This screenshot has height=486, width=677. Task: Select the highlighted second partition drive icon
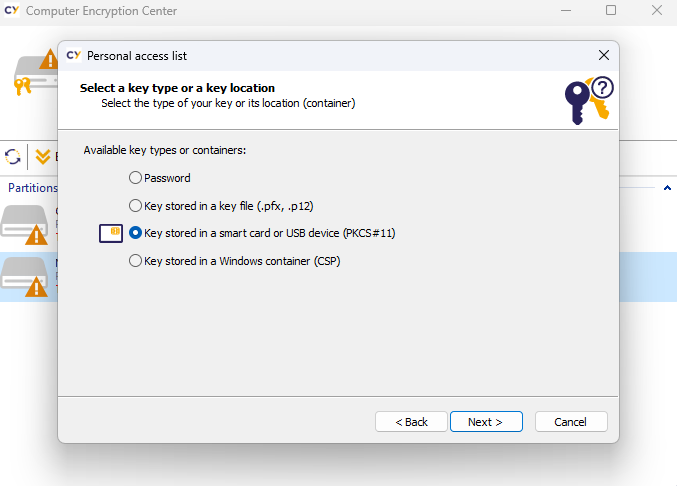25,275
